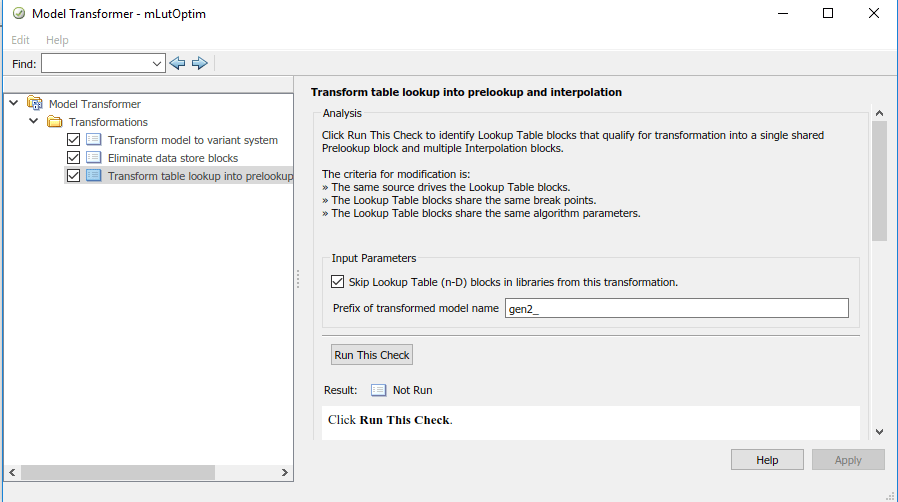Collapse the Model Transformer root node
The height and width of the screenshot is (502, 898).
point(14,103)
